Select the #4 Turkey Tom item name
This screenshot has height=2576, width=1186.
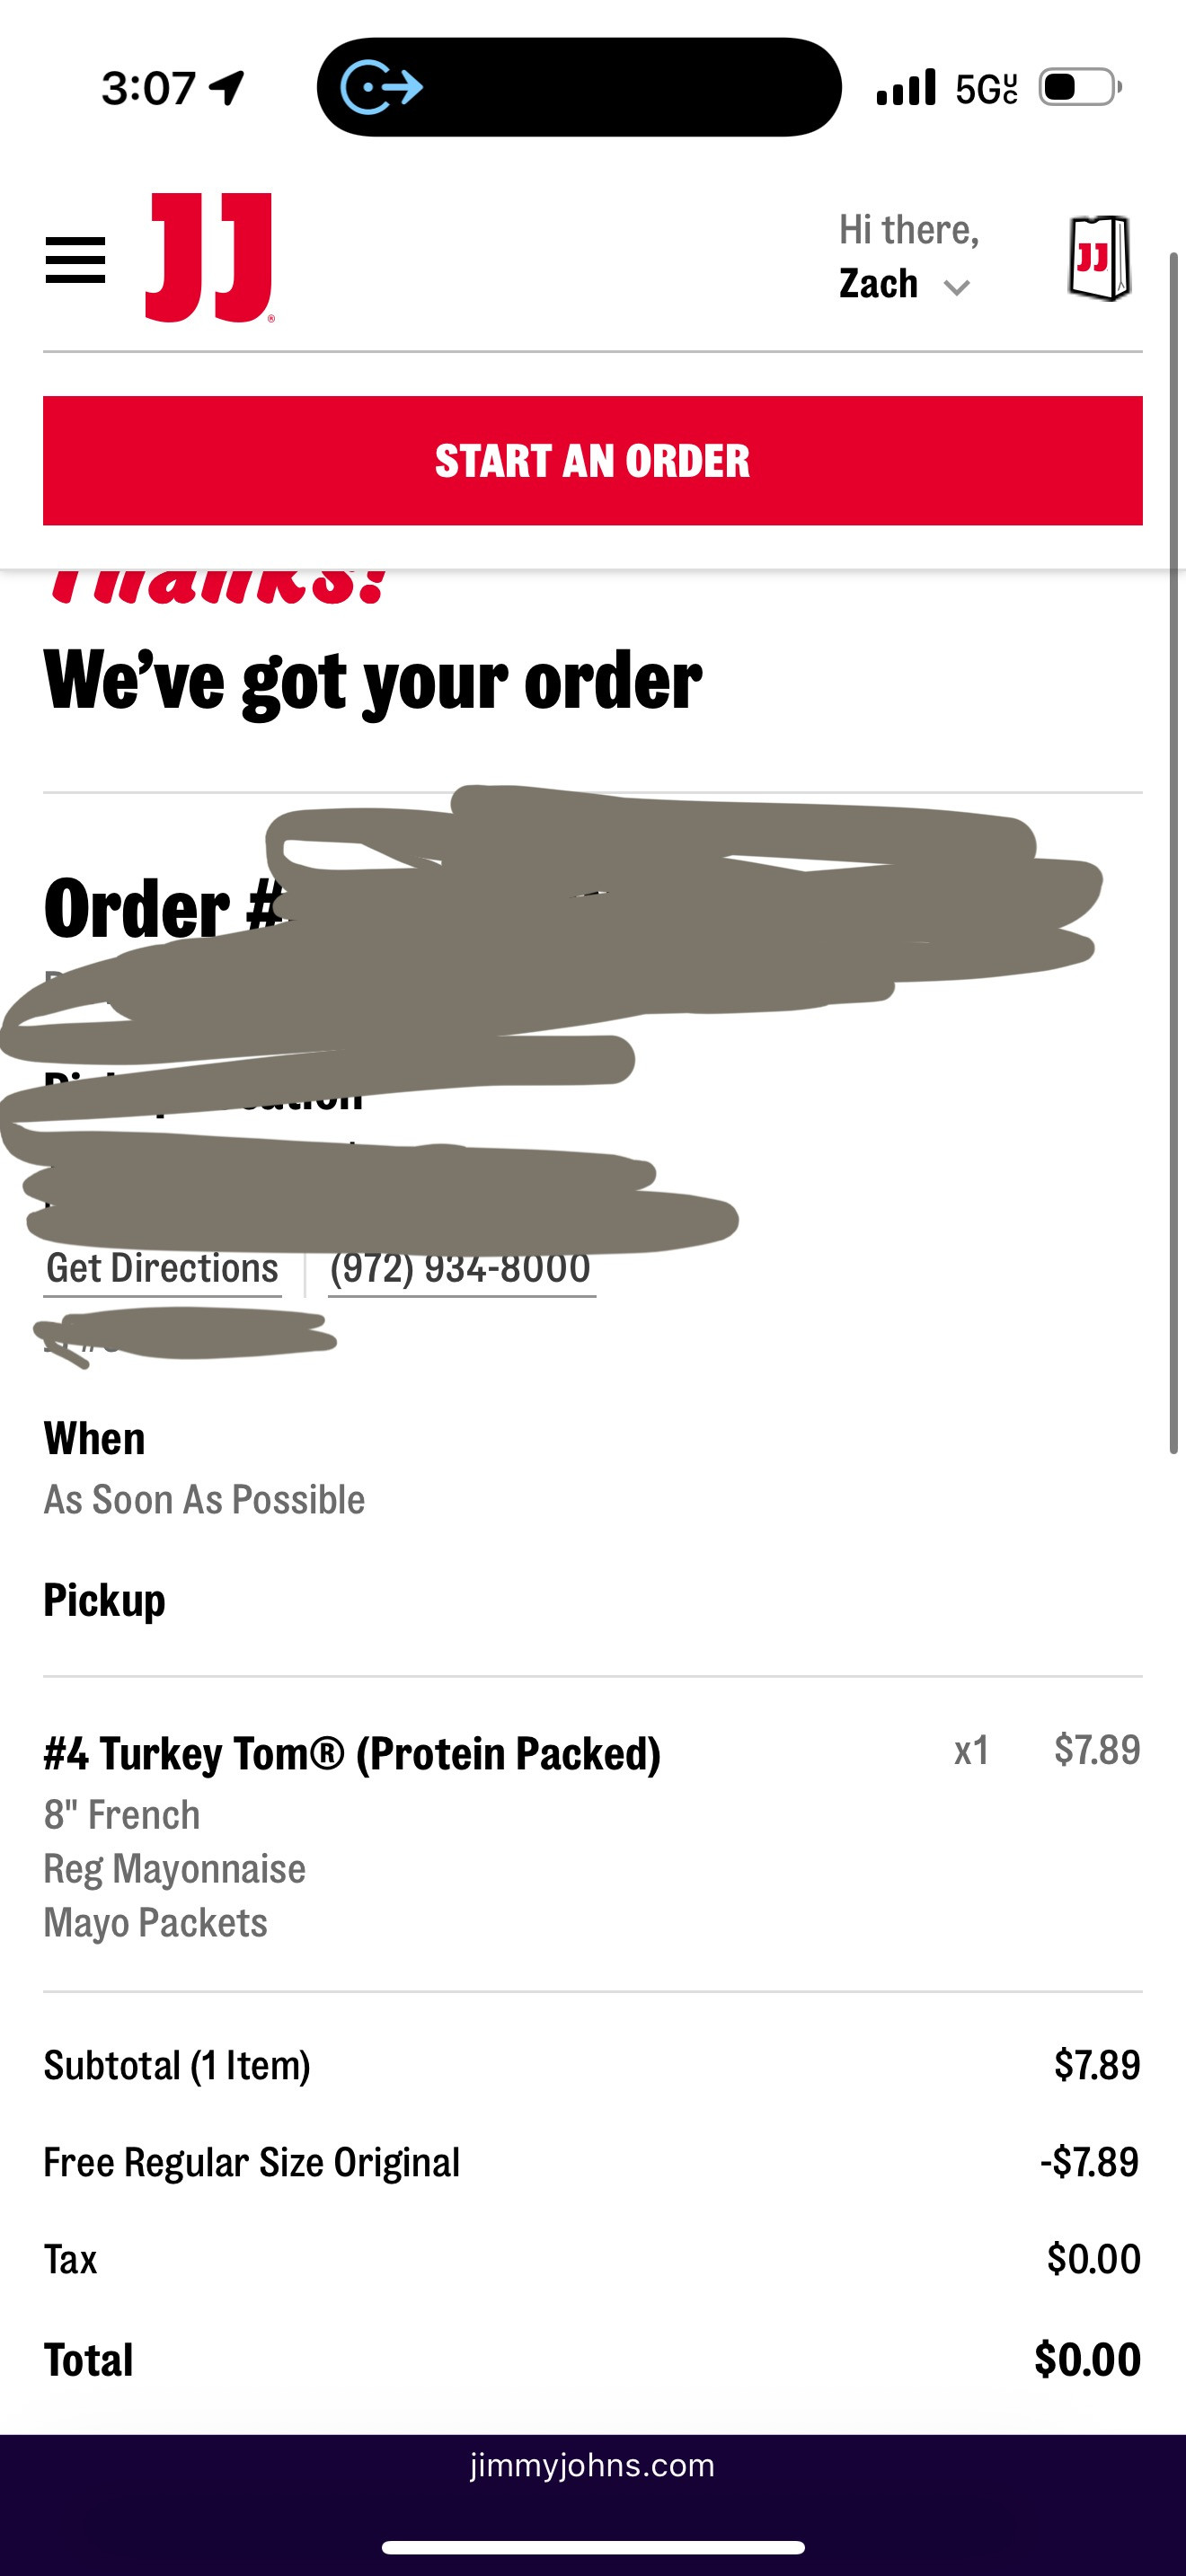pyautogui.click(x=352, y=1753)
